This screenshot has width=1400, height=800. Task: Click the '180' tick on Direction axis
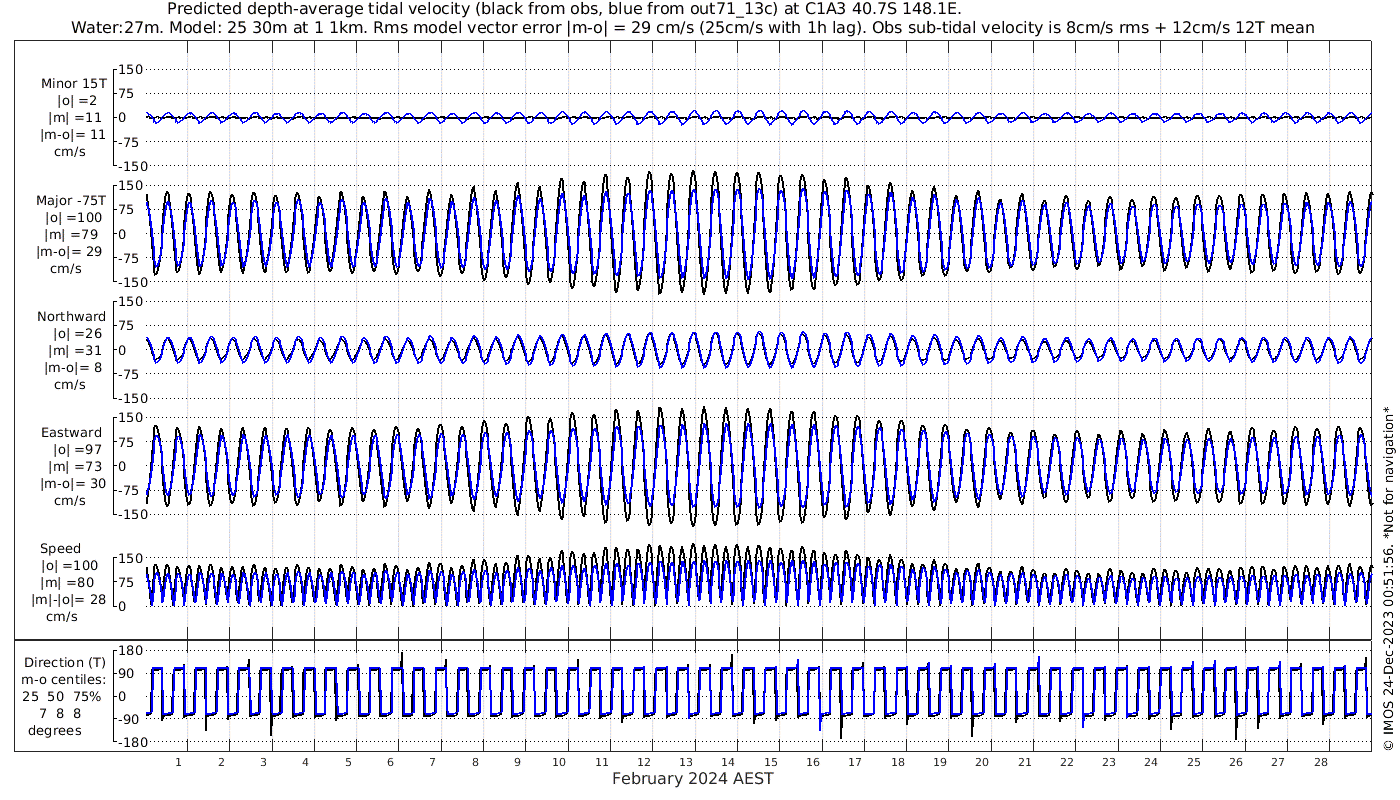click(x=131, y=650)
